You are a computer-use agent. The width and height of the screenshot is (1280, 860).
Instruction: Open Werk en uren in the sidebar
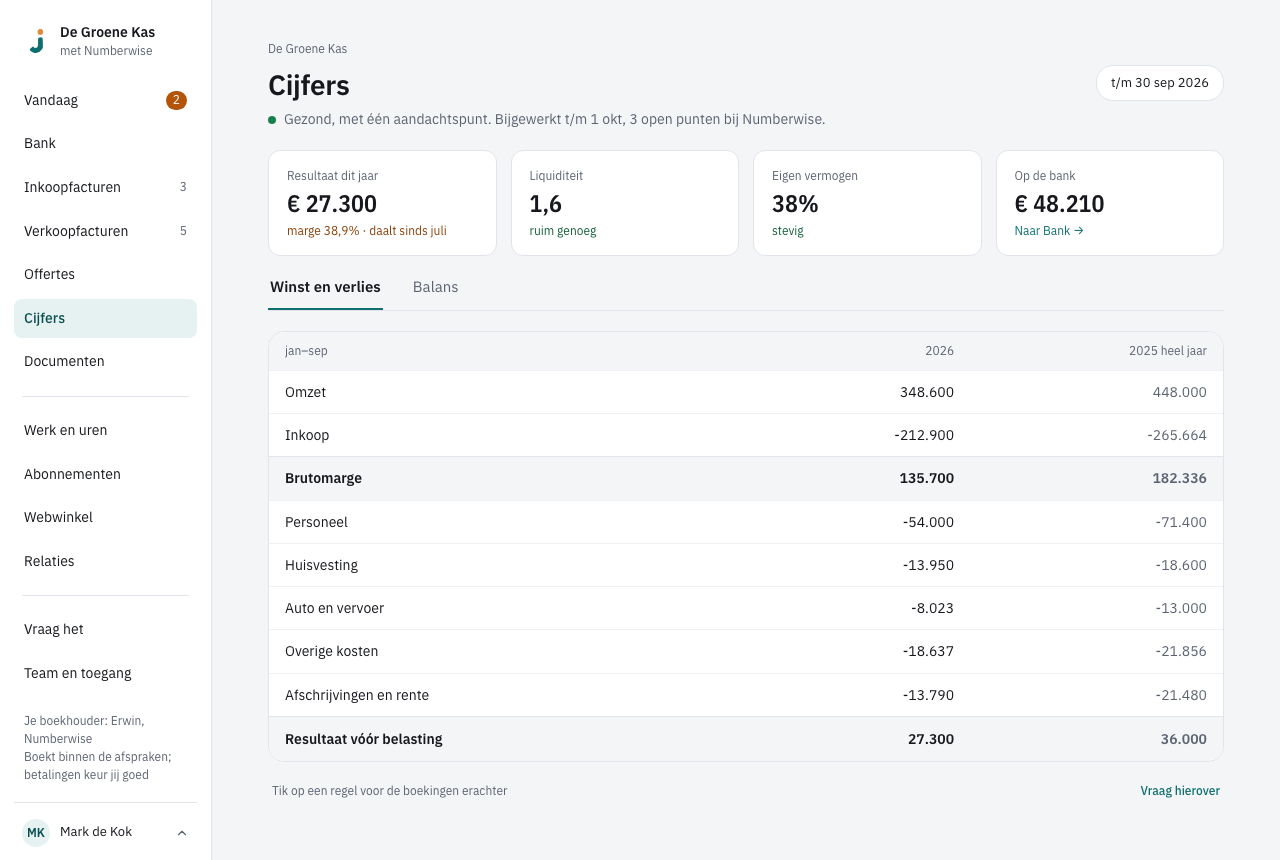pyautogui.click(x=105, y=430)
